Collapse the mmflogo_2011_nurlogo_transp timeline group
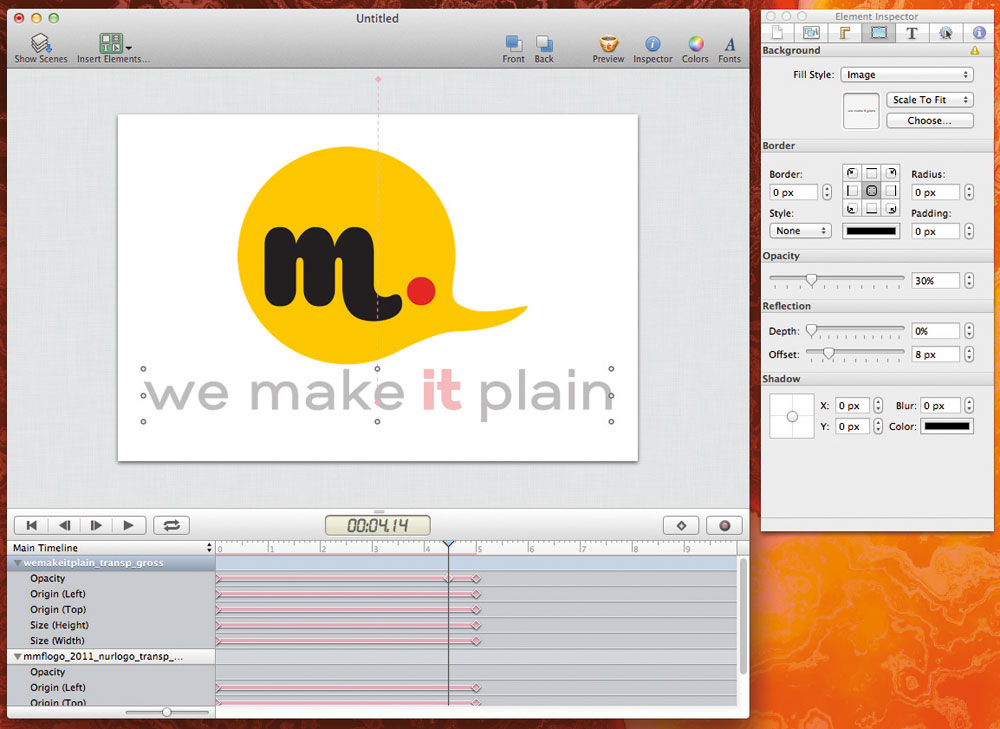Viewport: 1000px width, 729px height. click(x=17, y=656)
